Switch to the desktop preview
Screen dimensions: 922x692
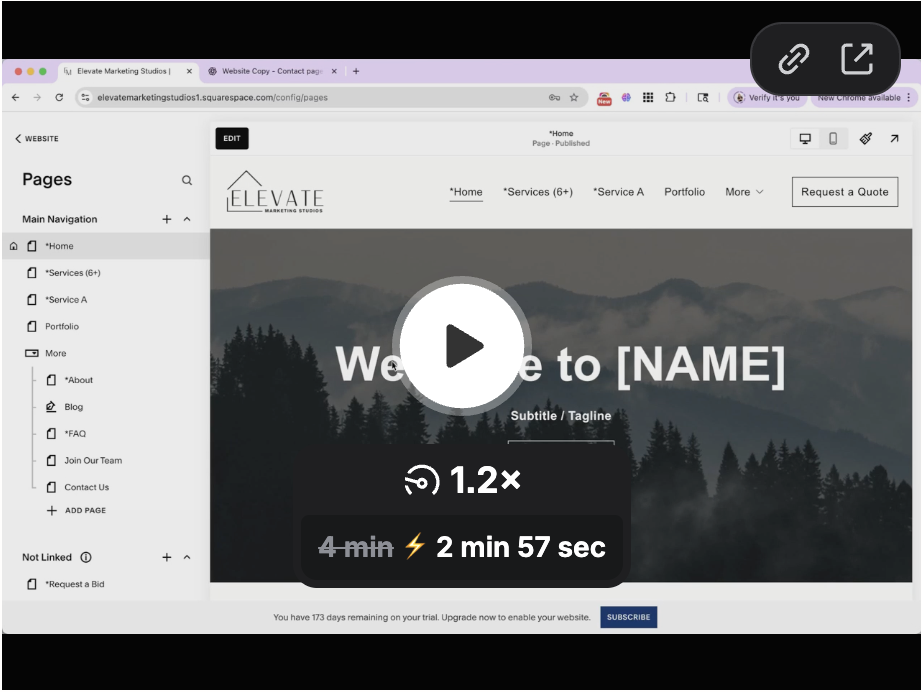[x=805, y=139]
